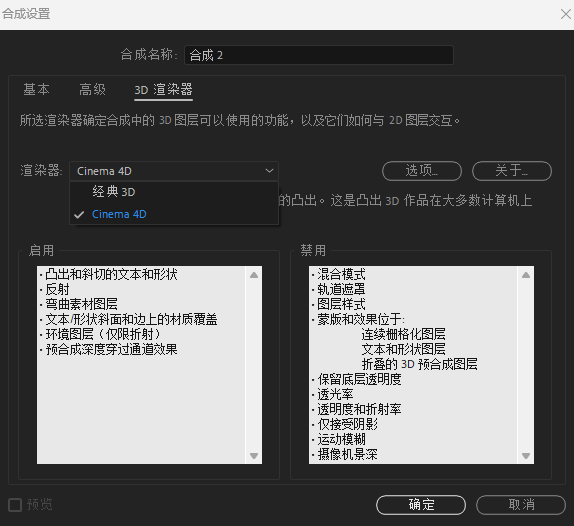The image size is (574, 526).
Task: Confirm with the 确定 button
Action: (x=421, y=505)
